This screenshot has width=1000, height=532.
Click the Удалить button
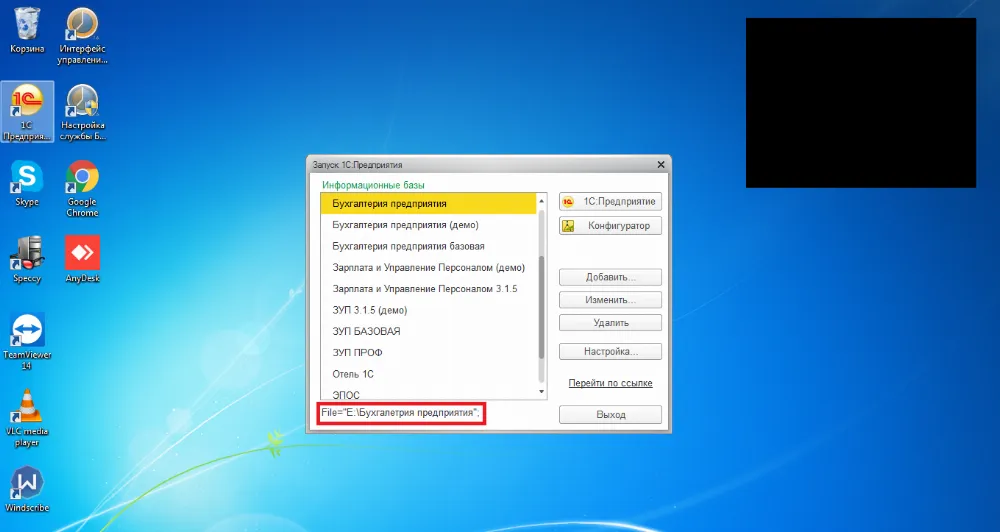[610, 323]
